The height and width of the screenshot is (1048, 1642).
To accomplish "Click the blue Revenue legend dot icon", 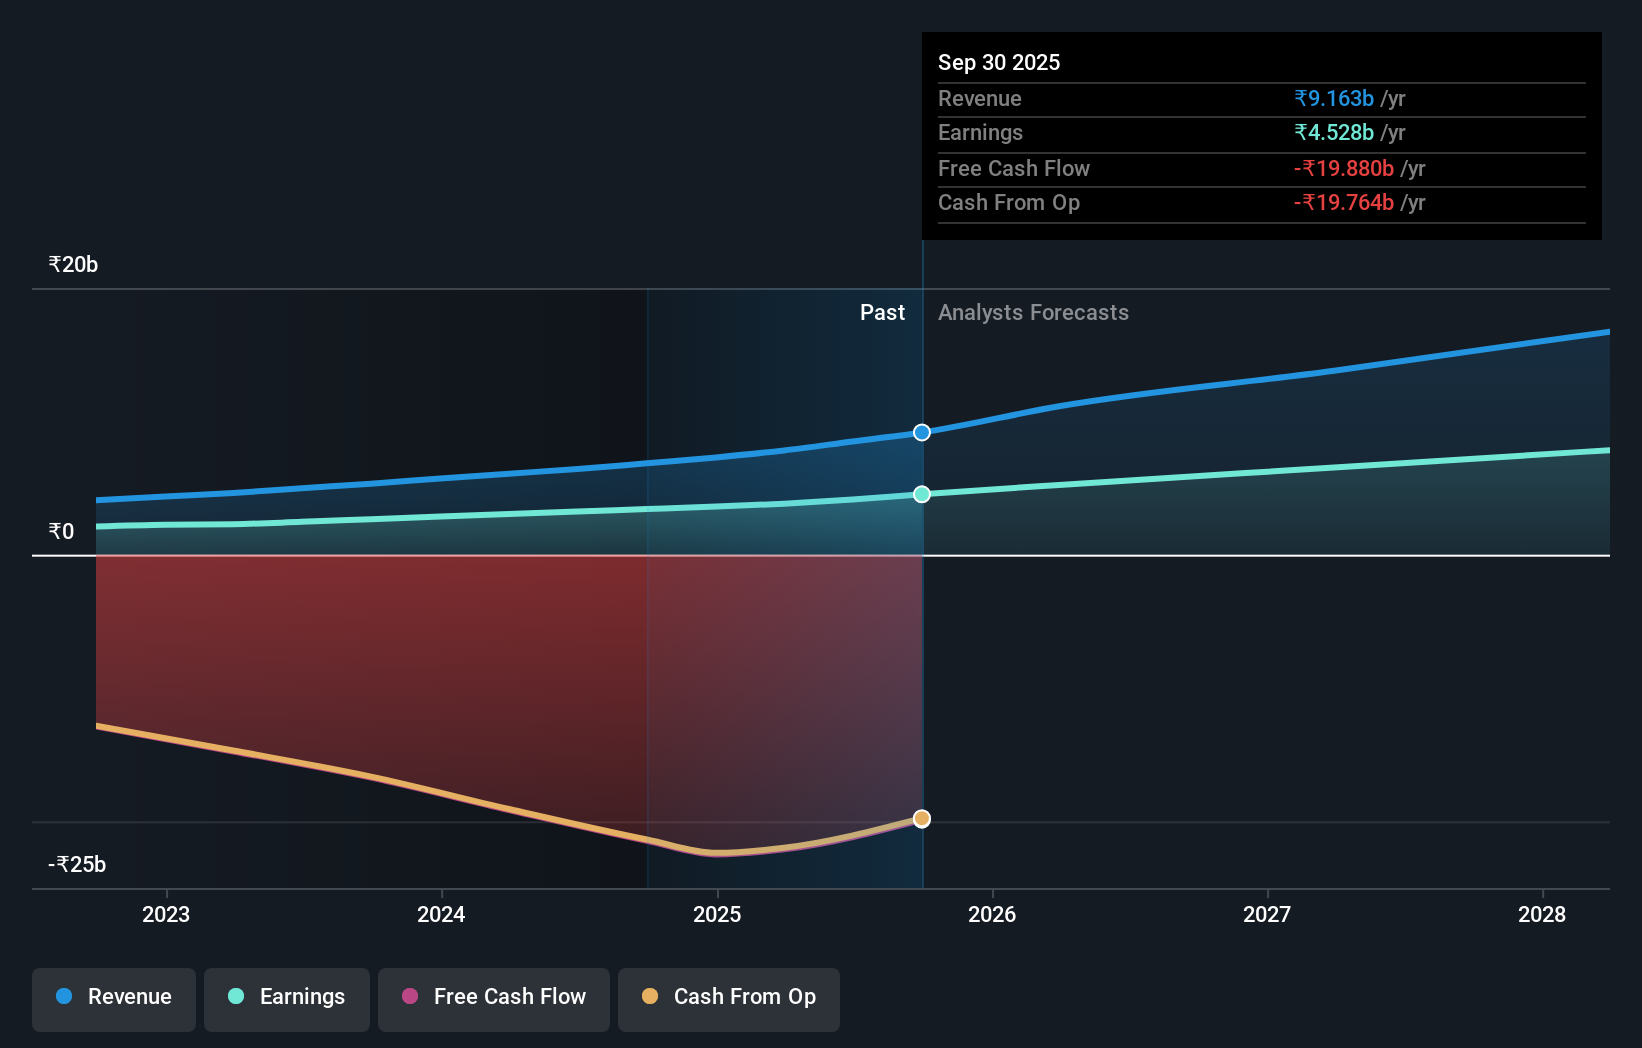I will pos(64,997).
